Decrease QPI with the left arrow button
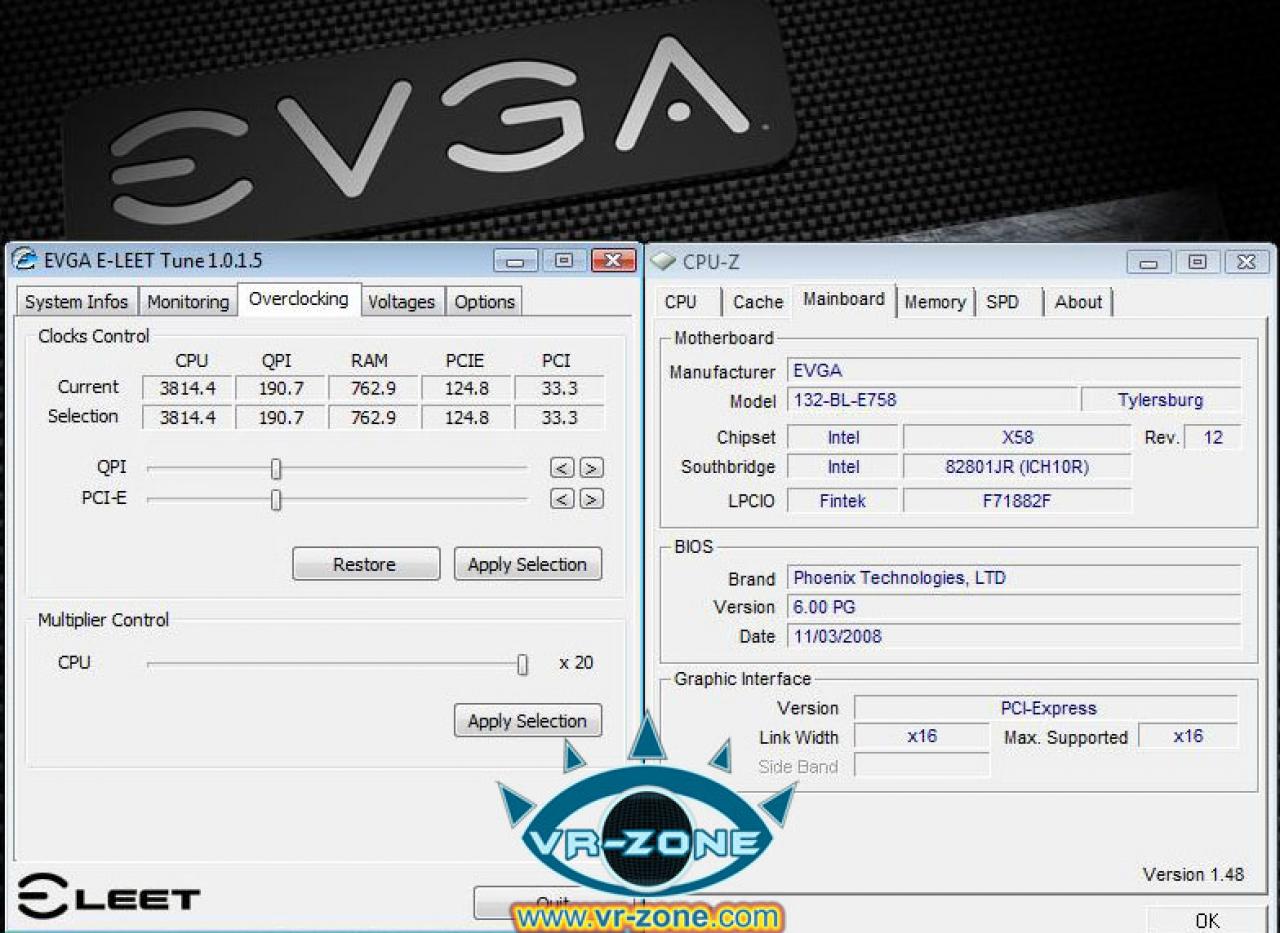 (563, 468)
